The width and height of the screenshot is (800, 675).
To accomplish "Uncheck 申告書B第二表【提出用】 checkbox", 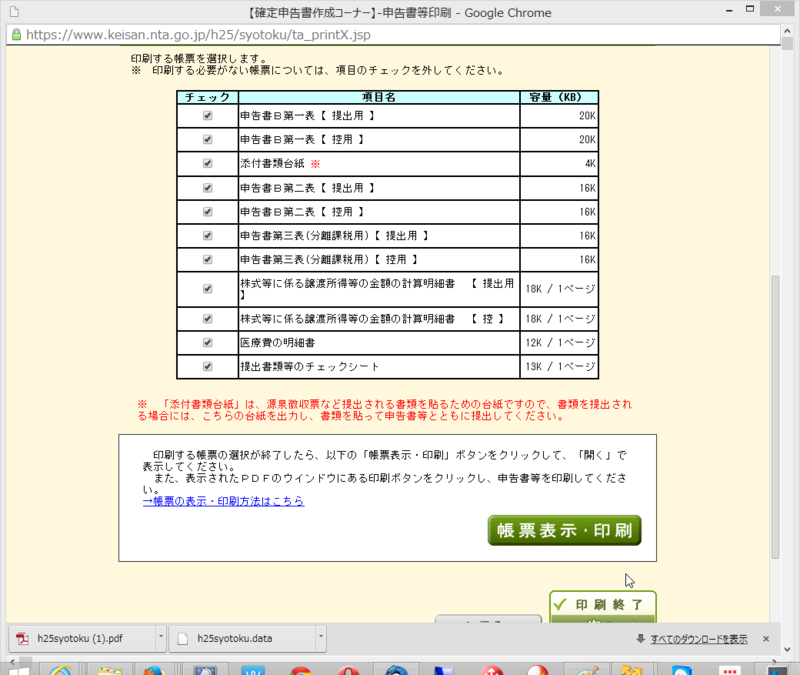I will click(207, 188).
